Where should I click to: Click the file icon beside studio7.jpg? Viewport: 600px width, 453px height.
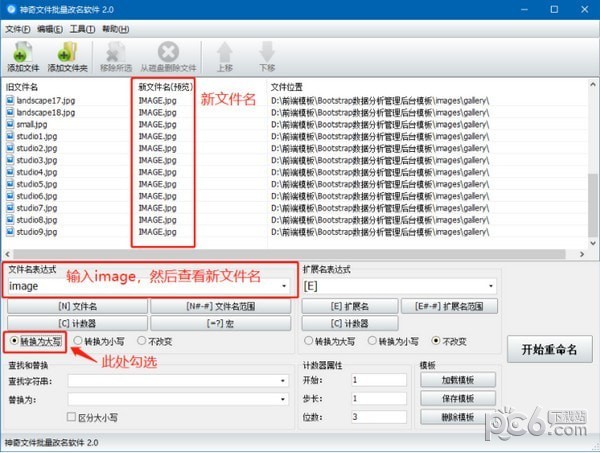pos(10,208)
